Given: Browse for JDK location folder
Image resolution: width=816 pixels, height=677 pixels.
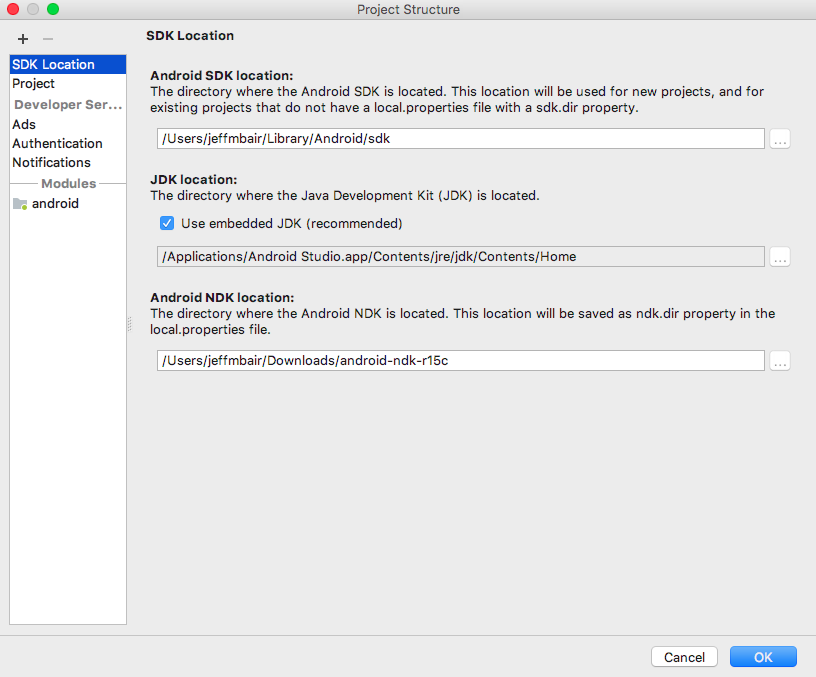Looking at the screenshot, I should coord(780,257).
